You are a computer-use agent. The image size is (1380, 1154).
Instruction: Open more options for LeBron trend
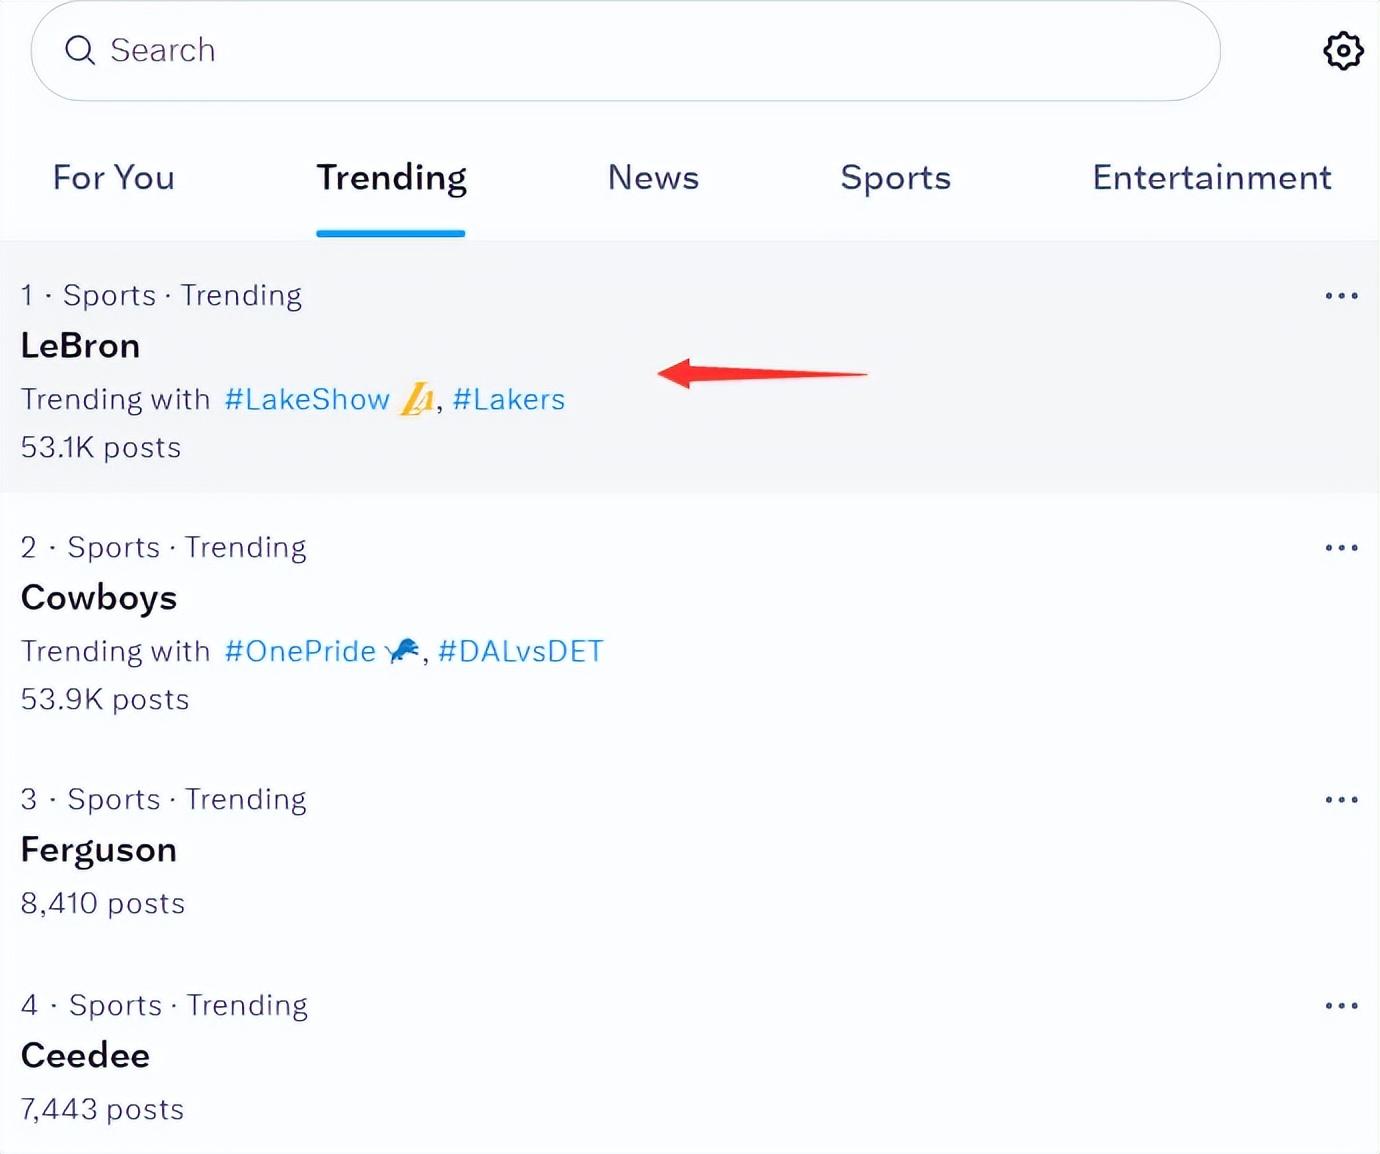1341,296
